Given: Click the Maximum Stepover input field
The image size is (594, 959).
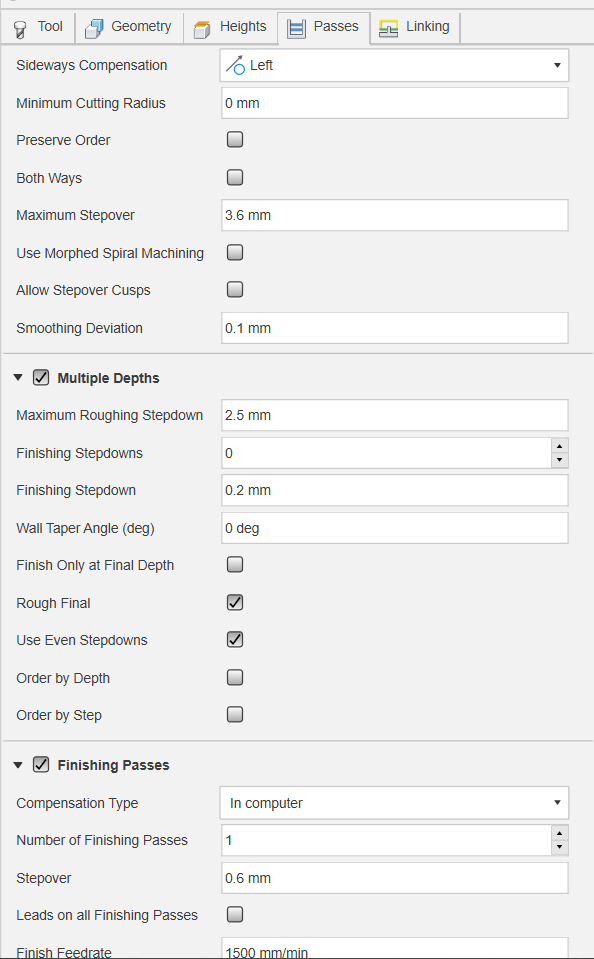Looking at the screenshot, I should (395, 215).
